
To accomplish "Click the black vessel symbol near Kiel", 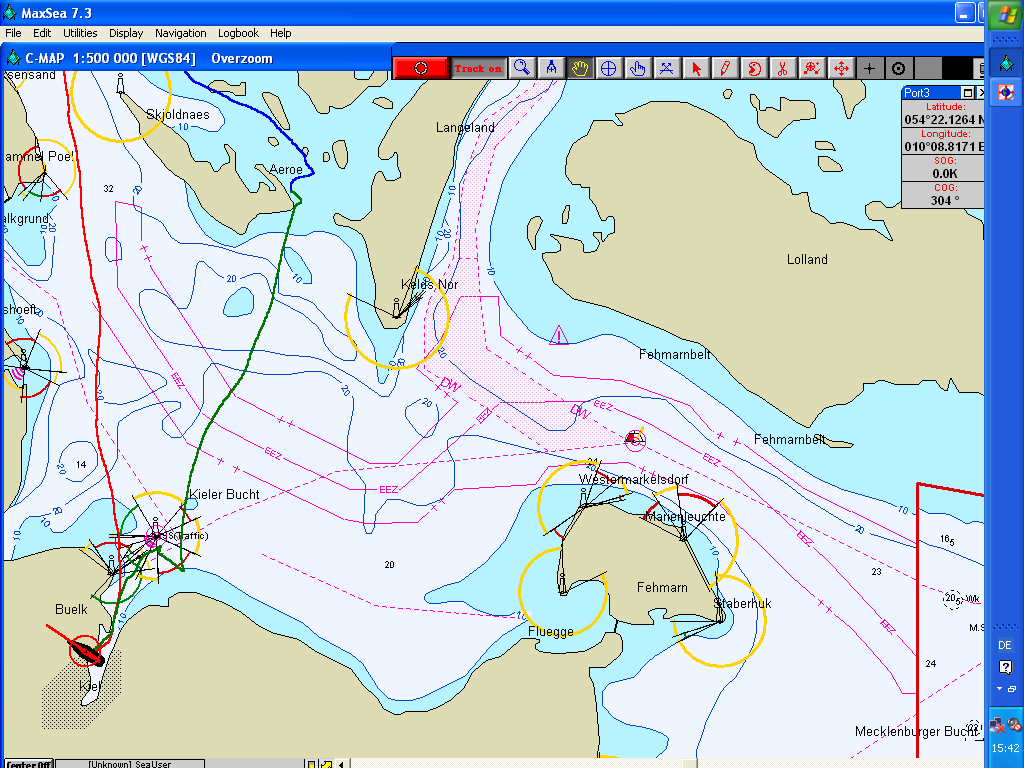I will point(87,651).
